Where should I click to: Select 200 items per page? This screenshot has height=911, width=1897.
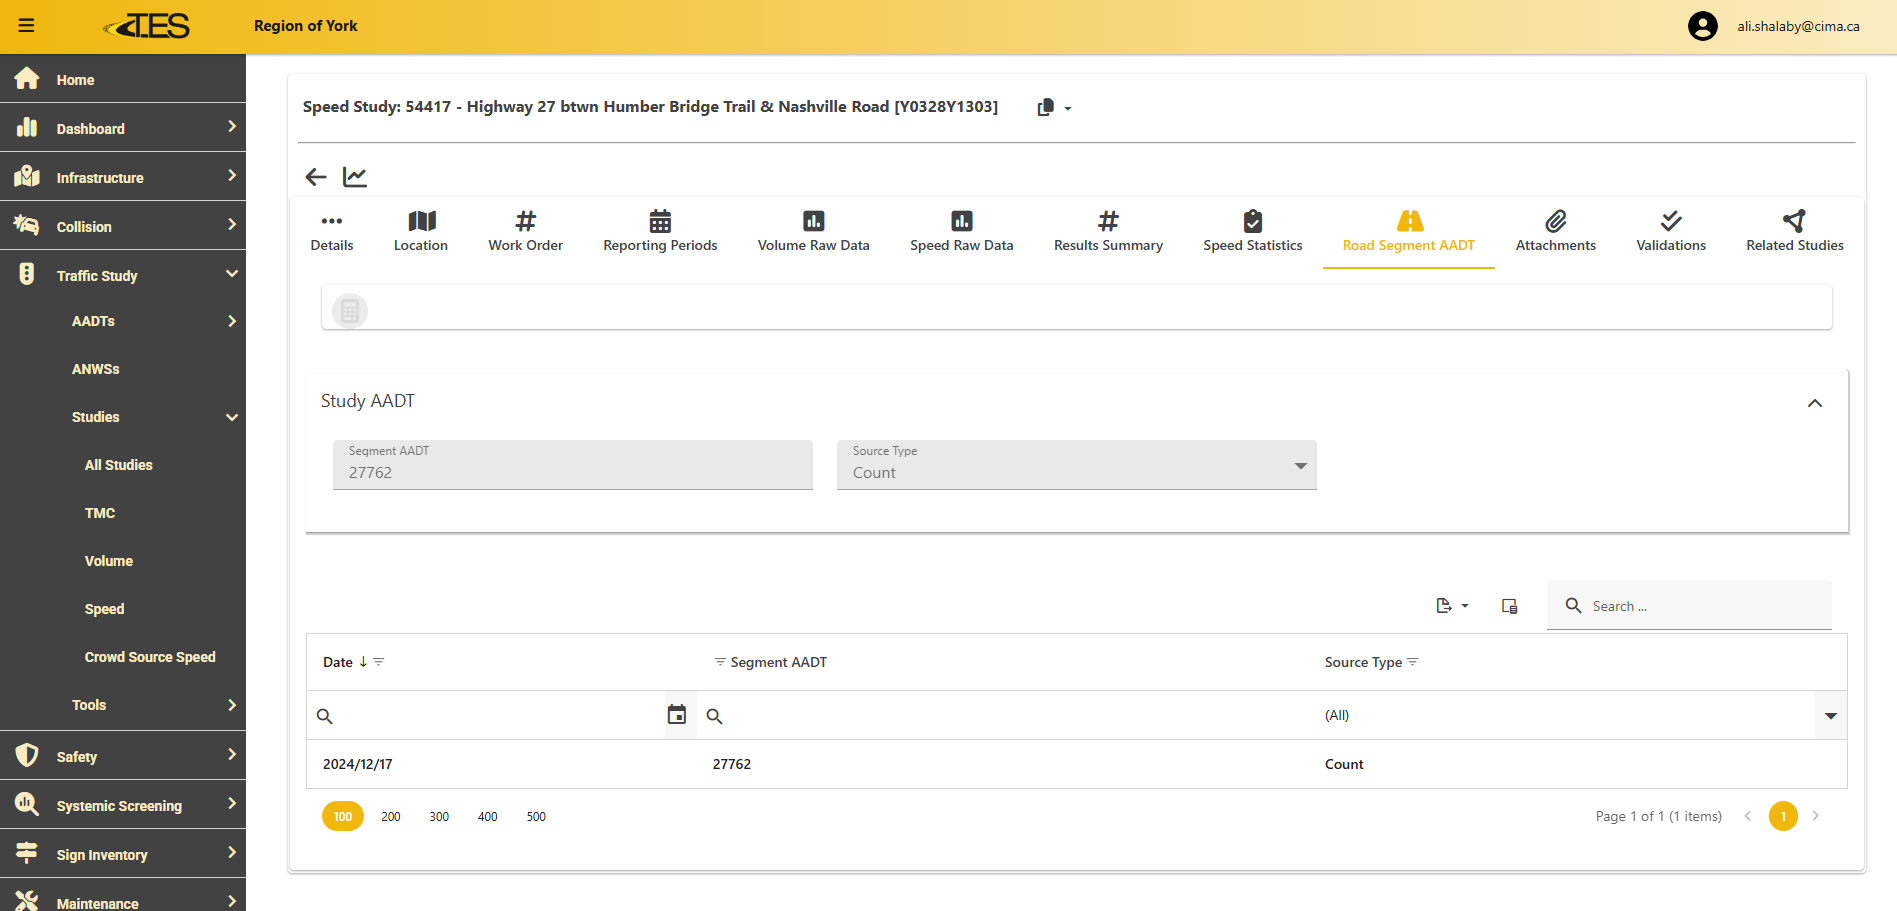tap(390, 817)
